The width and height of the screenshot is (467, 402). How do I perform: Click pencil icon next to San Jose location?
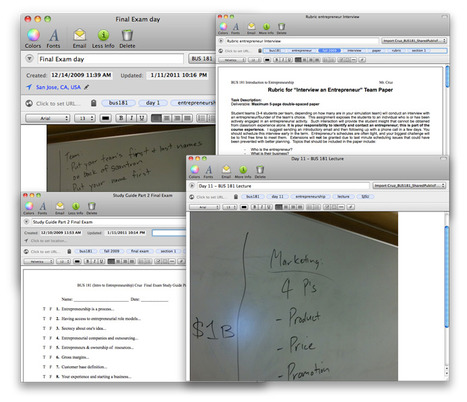[86, 87]
